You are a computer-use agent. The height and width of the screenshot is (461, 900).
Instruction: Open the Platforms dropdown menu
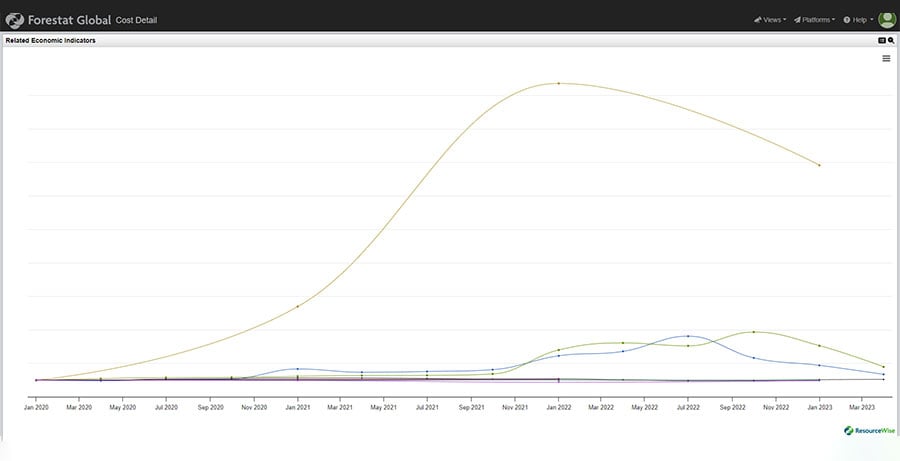(x=814, y=20)
